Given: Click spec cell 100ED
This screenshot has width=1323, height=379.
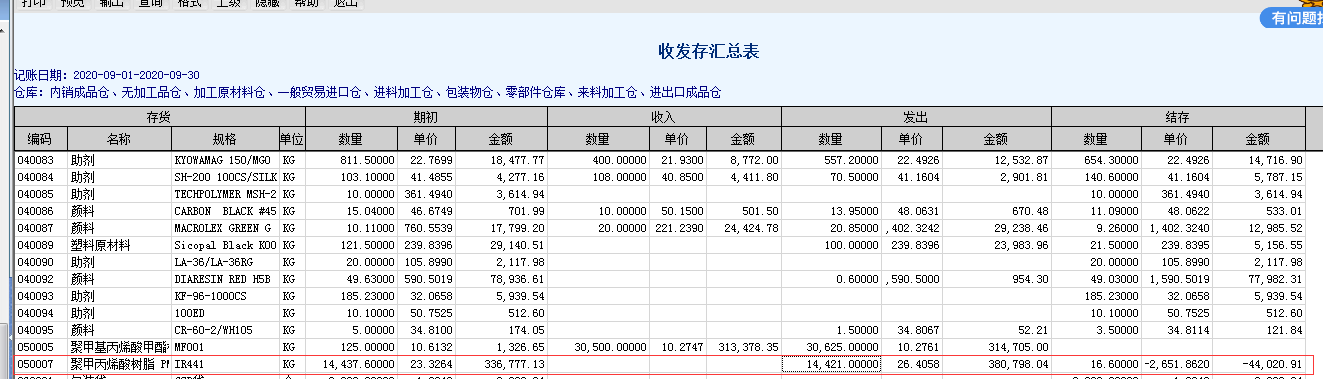Looking at the screenshot, I should 225,313.
